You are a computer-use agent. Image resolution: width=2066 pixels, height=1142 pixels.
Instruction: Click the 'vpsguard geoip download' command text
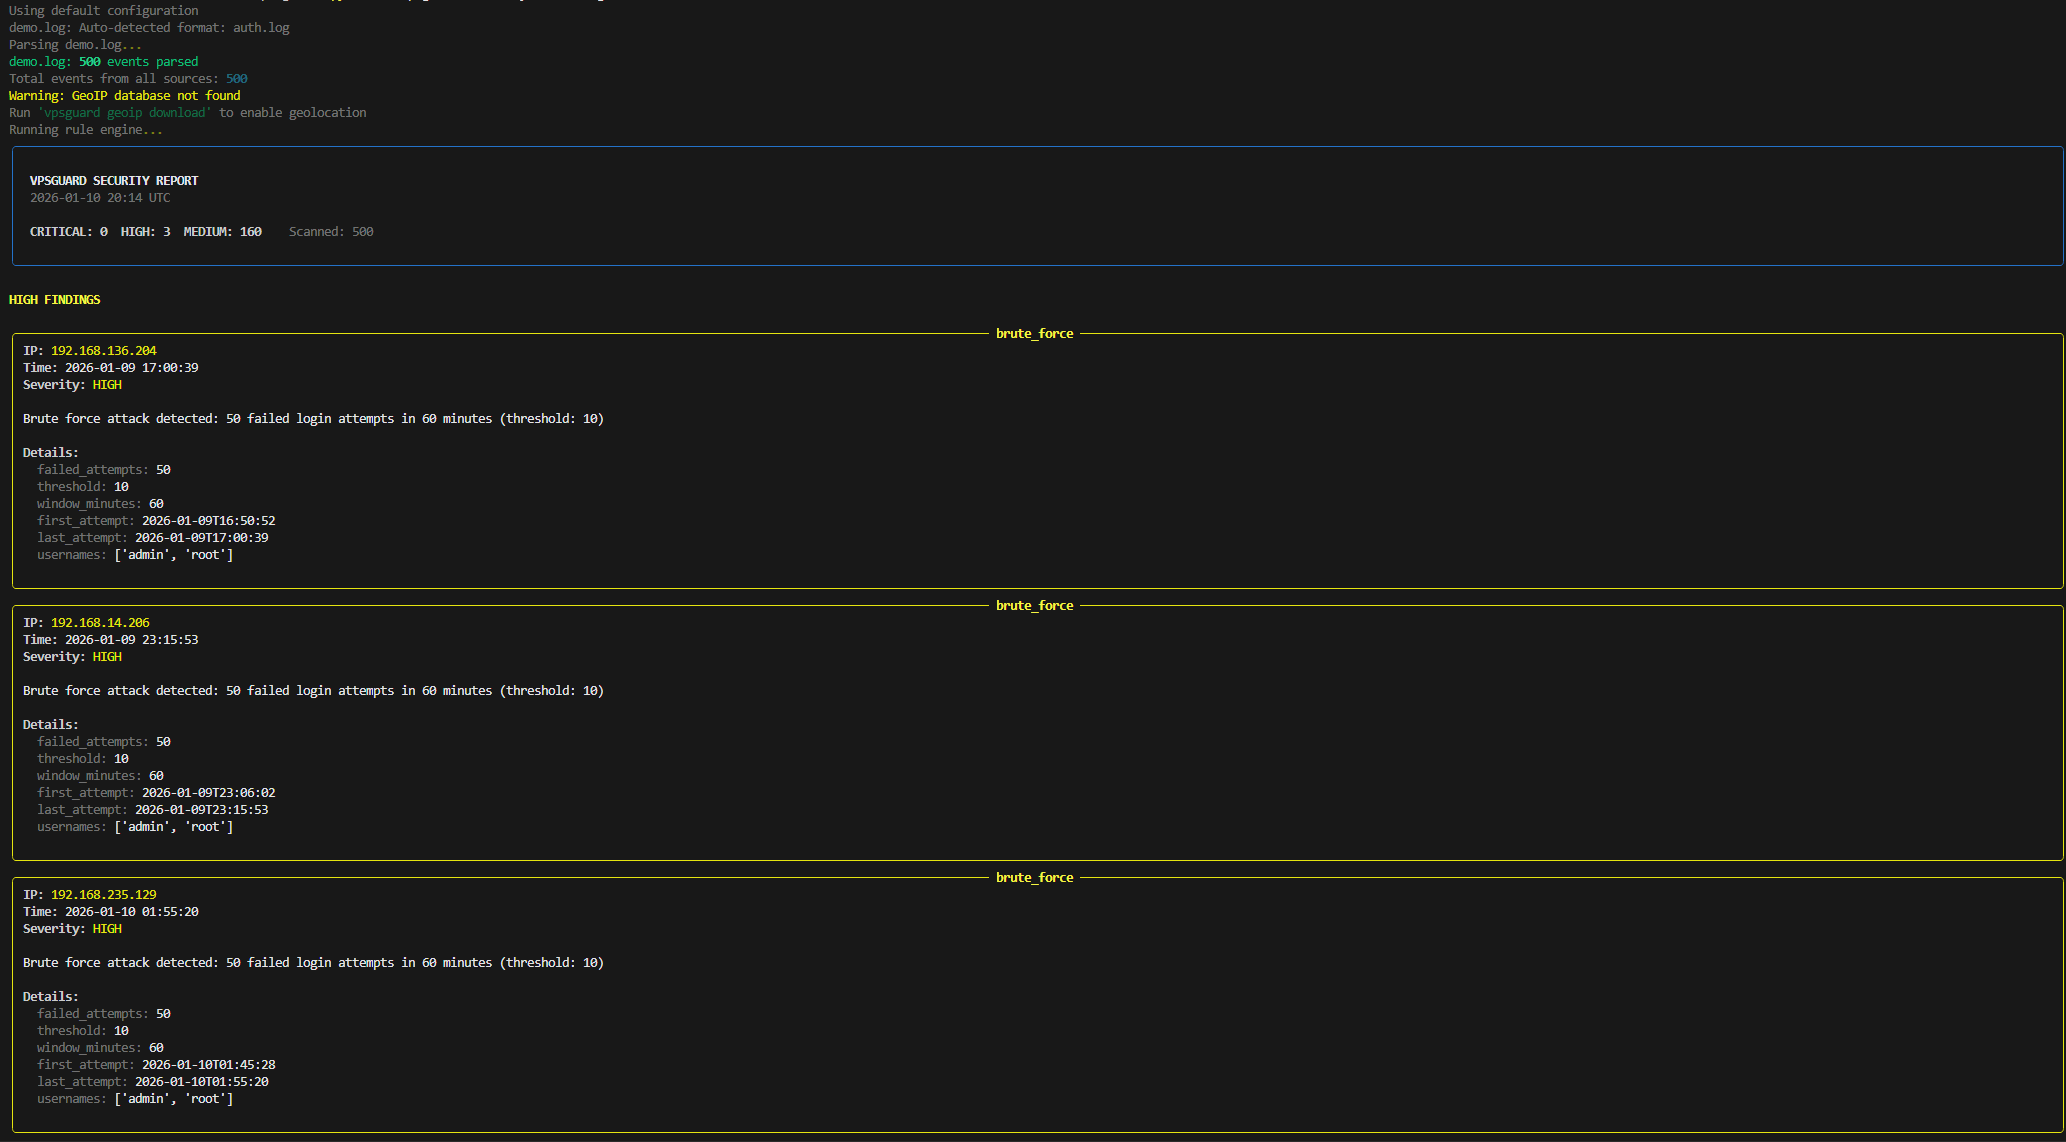(125, 113)
